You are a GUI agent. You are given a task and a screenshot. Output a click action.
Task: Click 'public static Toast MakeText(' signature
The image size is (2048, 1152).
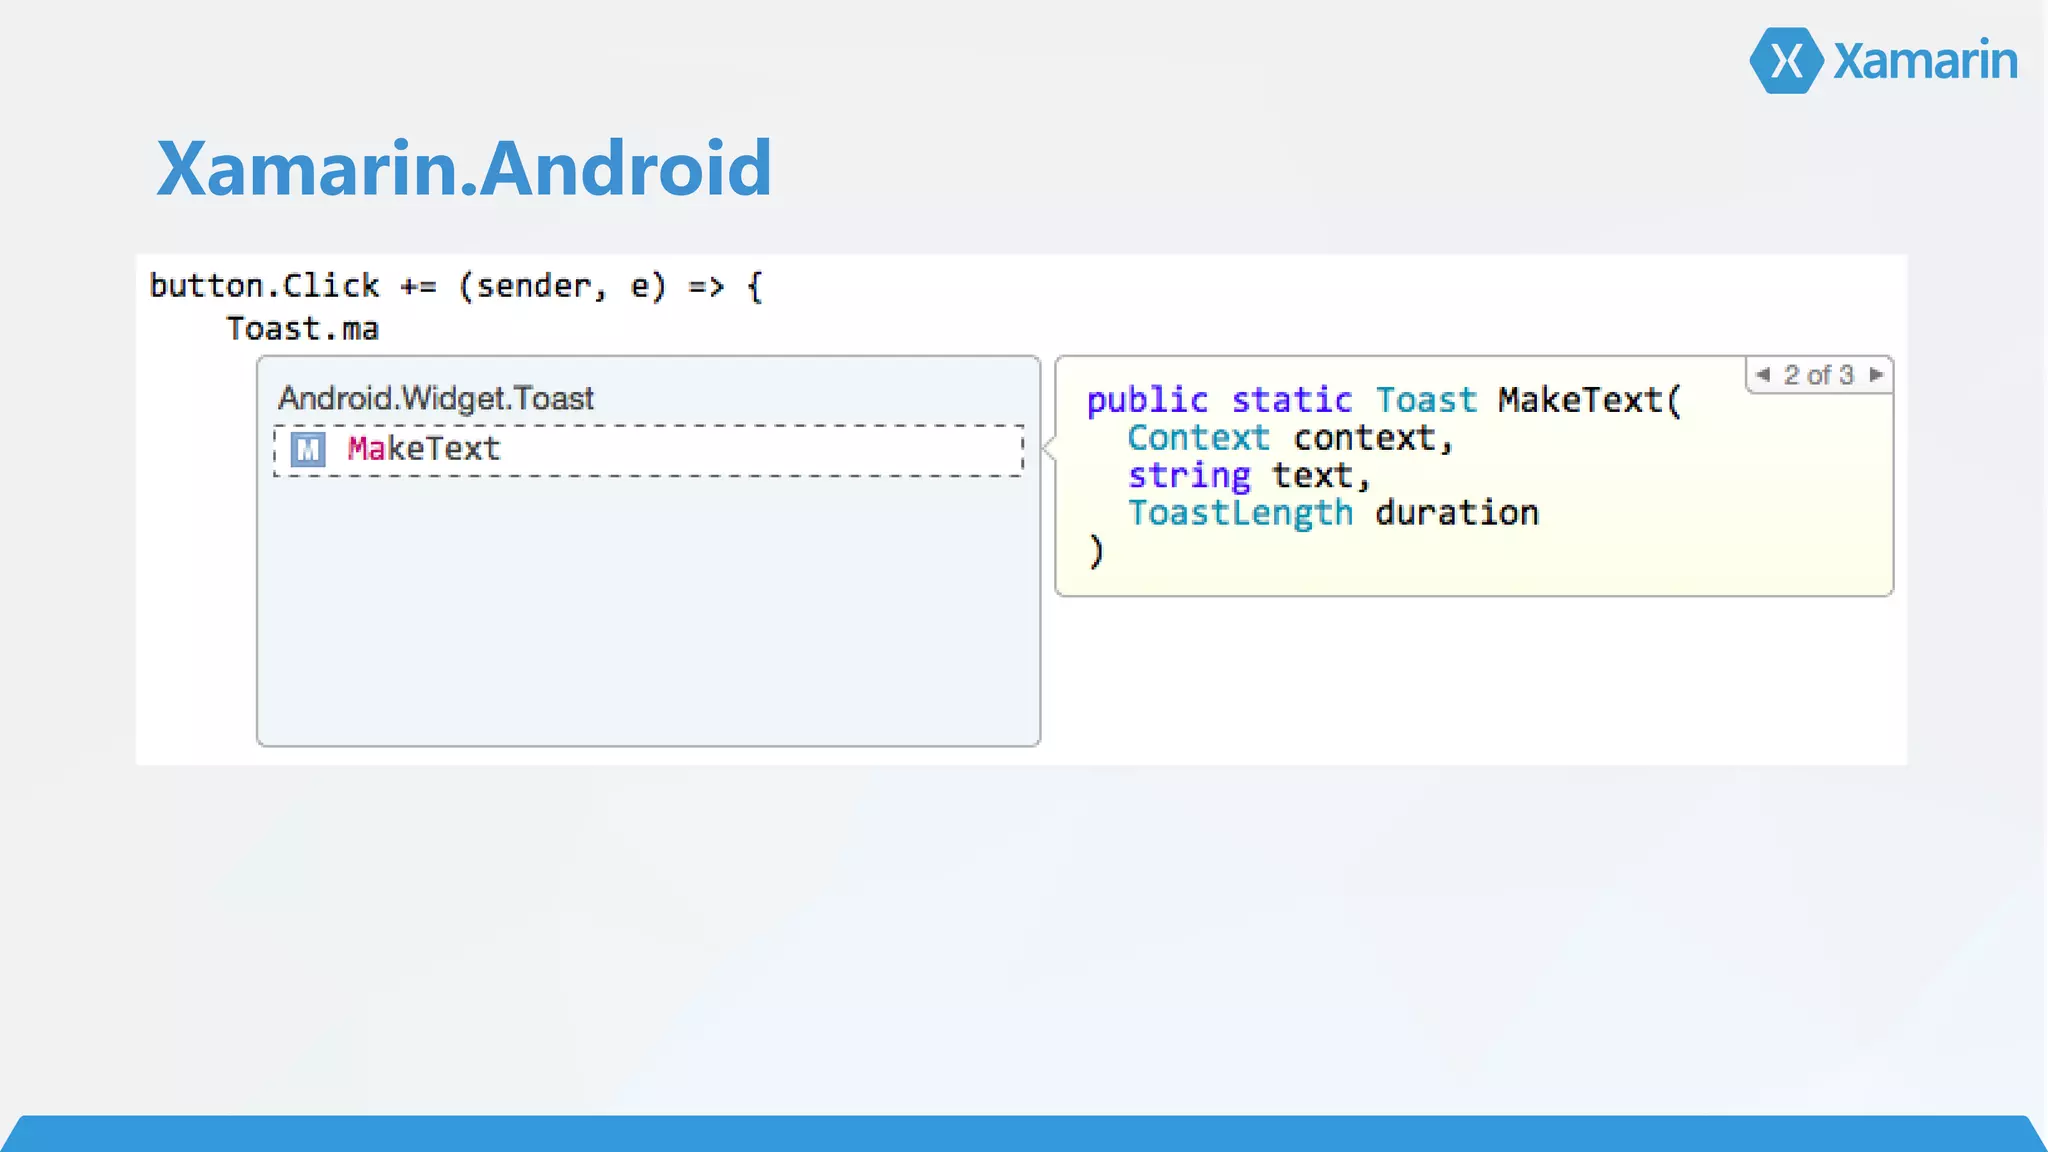(1385, 400)
